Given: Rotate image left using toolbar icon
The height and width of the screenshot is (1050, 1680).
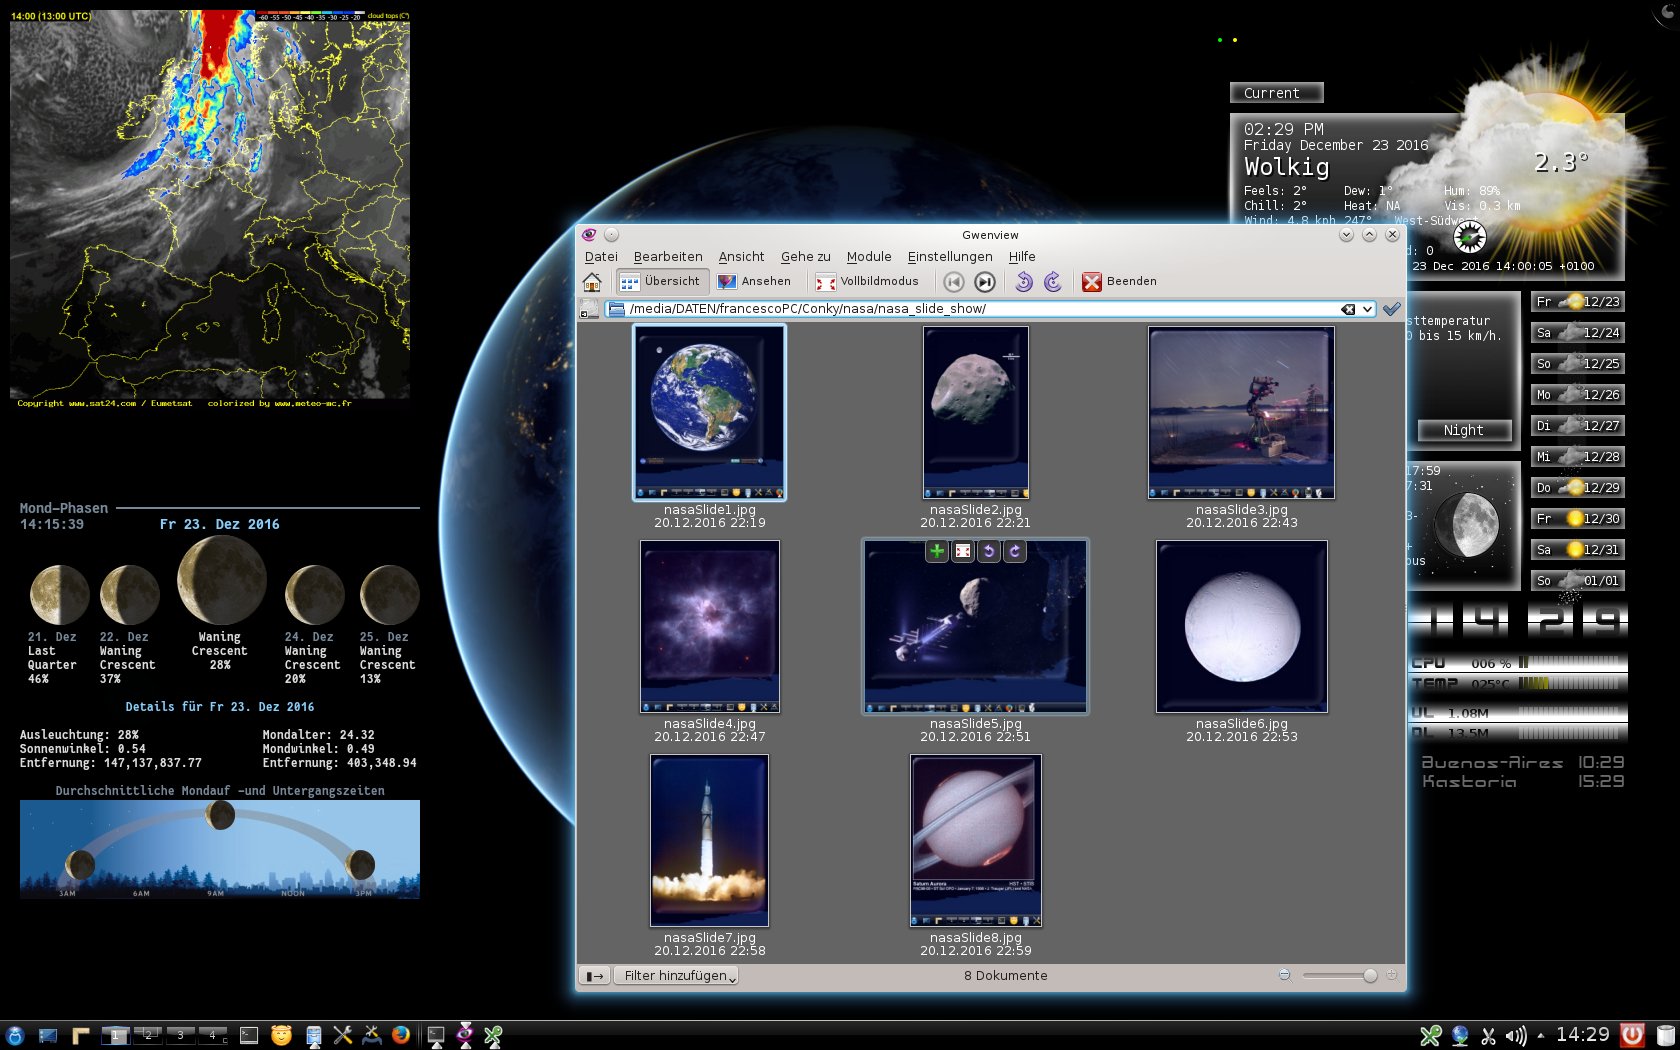Looking at the screenshot, I should (1023, 282).
